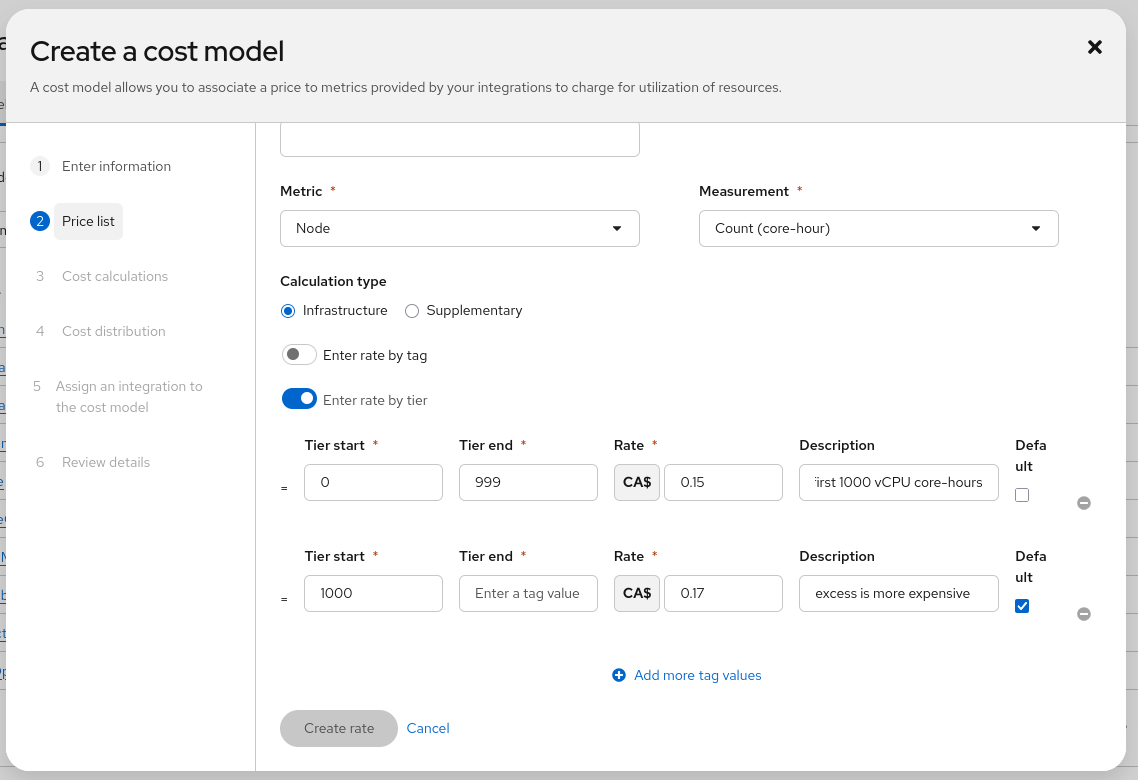Open the Metric dropdown showing Node
The image size is (1138, 780).
[459, 228]
